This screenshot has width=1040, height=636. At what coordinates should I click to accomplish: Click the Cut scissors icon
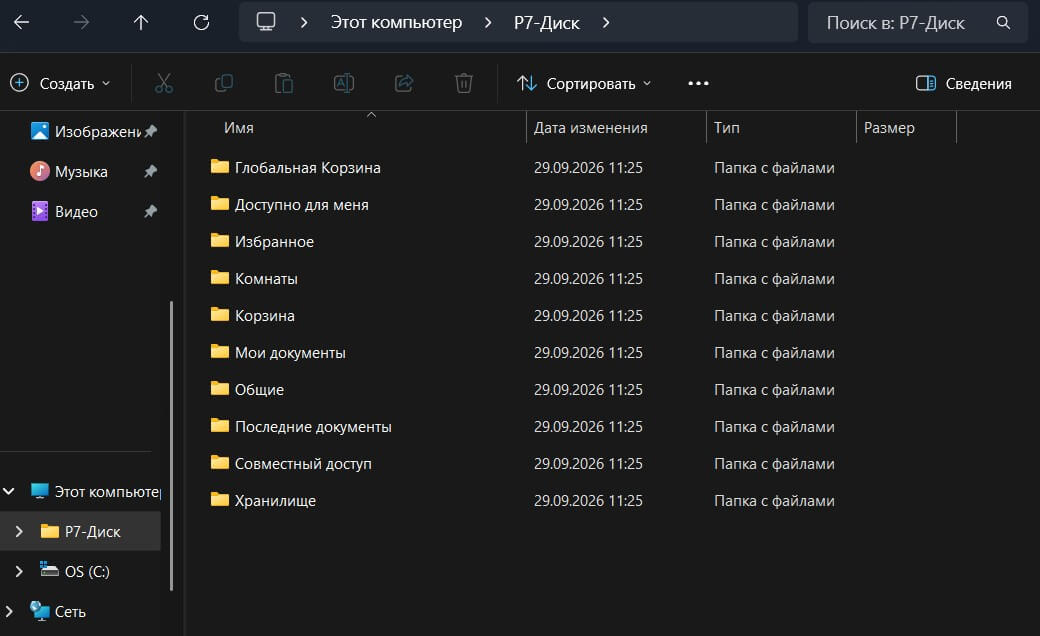(164, 83)
